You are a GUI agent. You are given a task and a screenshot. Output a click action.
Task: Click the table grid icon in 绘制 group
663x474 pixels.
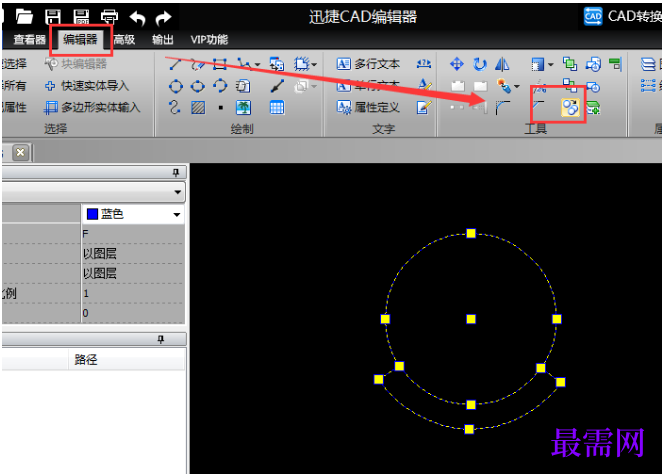[277, 107]
